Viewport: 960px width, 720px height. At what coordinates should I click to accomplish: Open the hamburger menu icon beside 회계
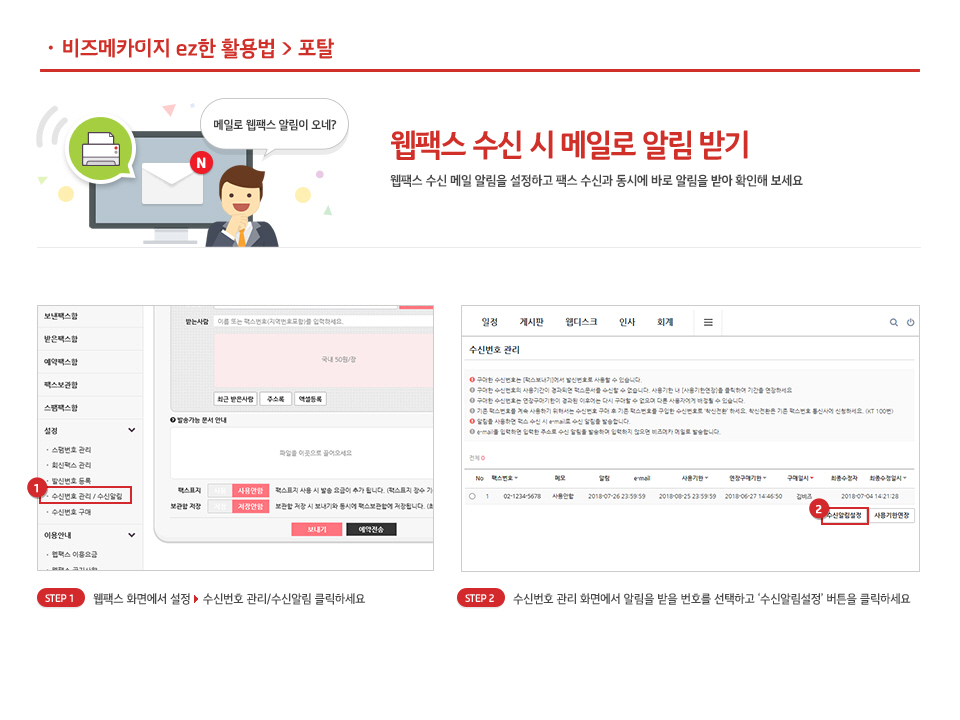(x=708, y=322)
